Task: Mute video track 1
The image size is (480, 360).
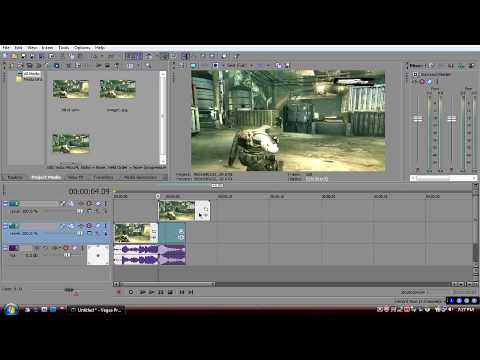Action: point(98,203)
